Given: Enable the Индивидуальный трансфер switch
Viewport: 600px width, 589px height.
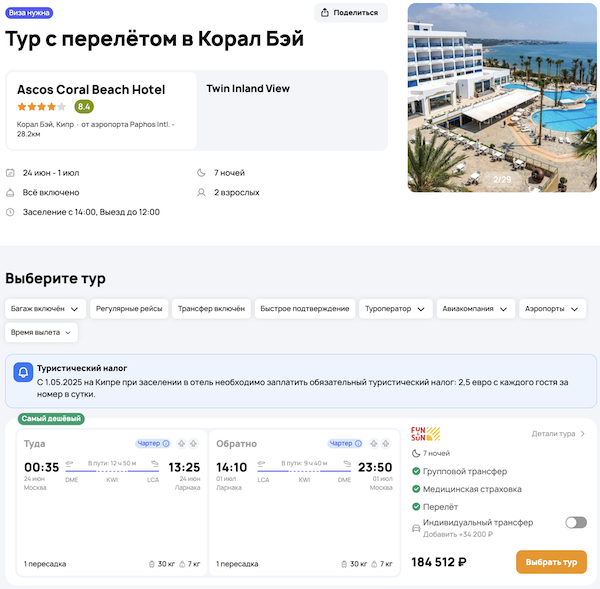Looking at the screenshot, I should 575,522.
